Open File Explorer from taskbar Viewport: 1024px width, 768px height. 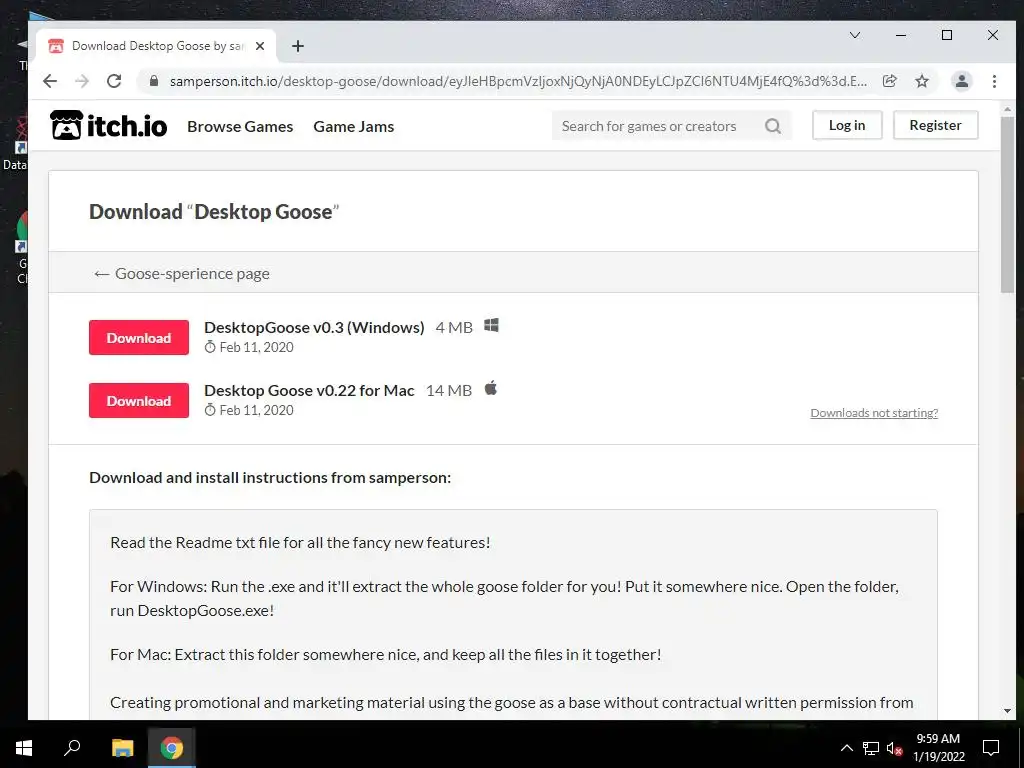tap(122, 748)
